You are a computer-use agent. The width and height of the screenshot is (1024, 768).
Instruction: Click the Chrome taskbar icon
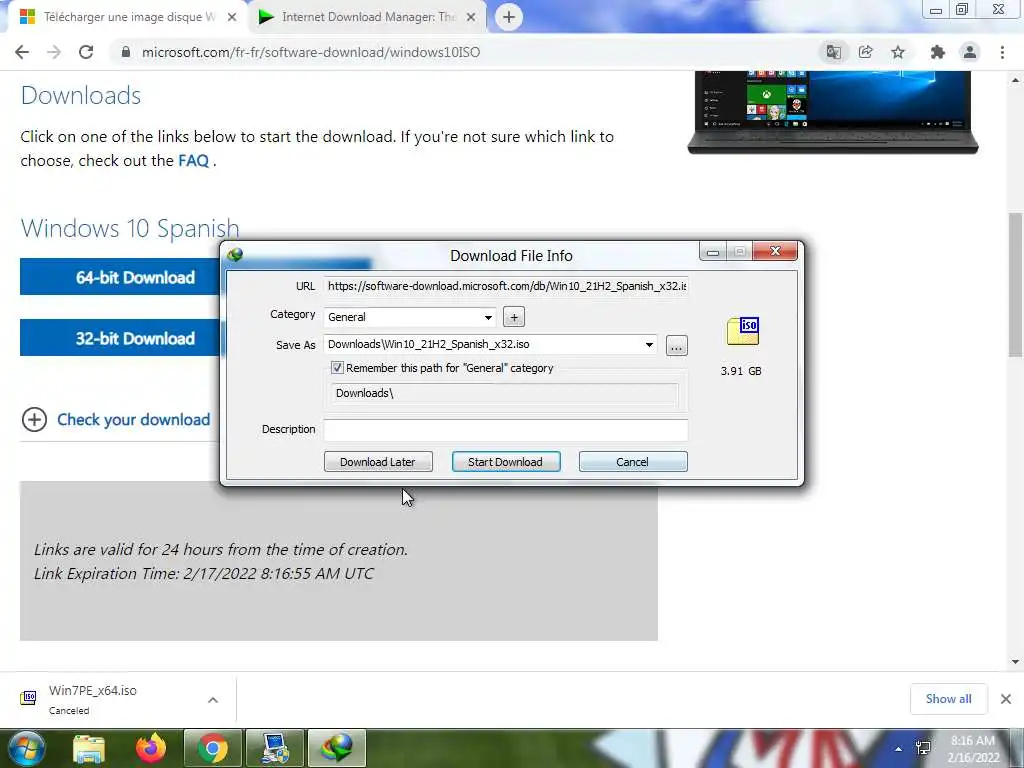[213, 748]
